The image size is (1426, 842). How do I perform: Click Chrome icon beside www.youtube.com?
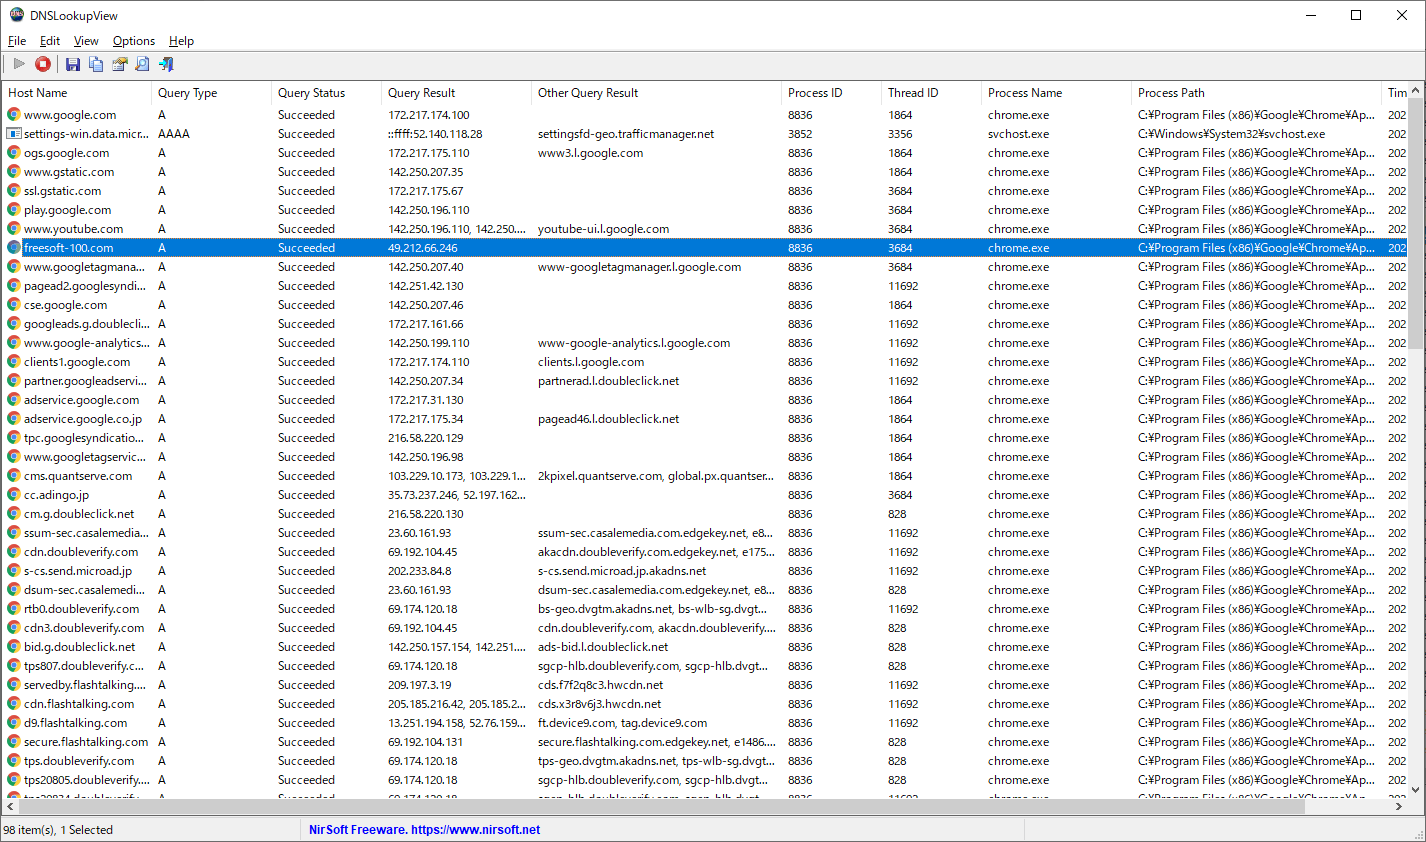(14, 229)
